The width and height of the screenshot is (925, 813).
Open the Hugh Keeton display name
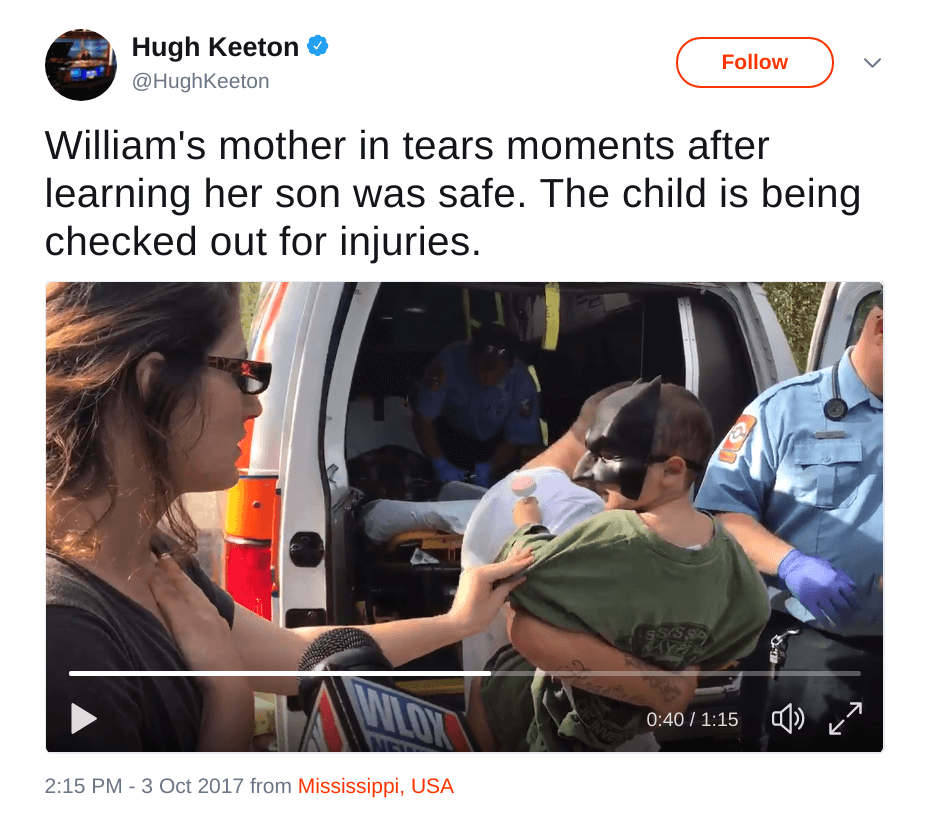[215, 47]
